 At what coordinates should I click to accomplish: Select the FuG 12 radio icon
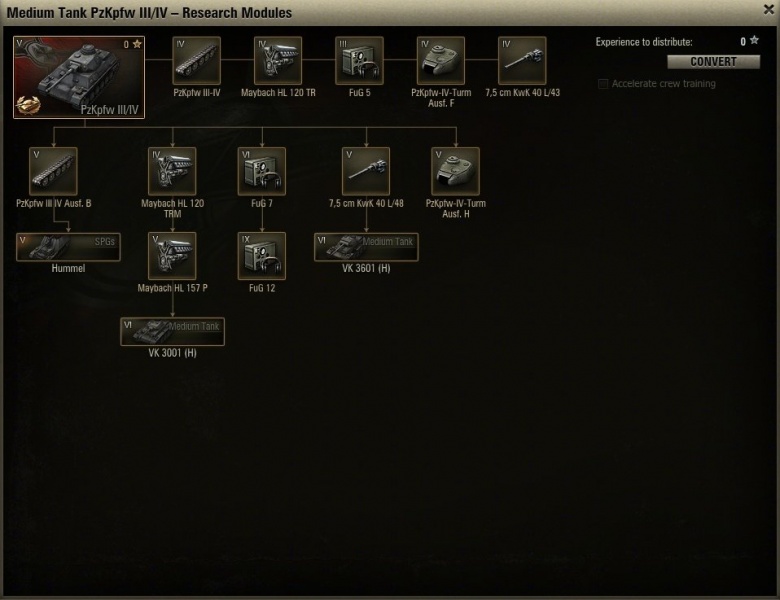coord(262,256)
